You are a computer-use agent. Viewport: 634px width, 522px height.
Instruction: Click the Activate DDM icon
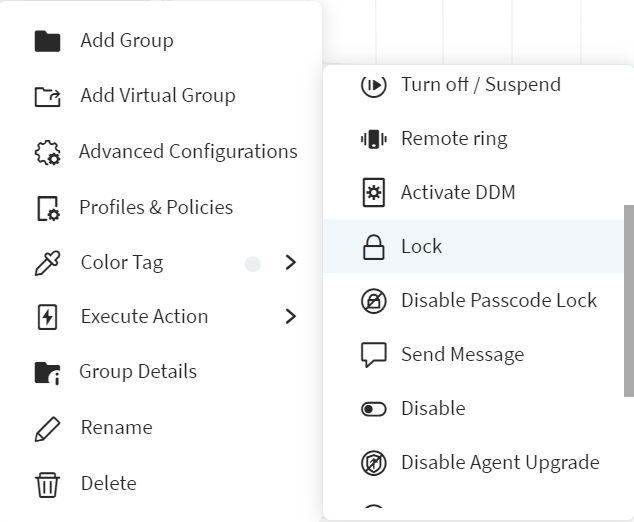(373, 193)
